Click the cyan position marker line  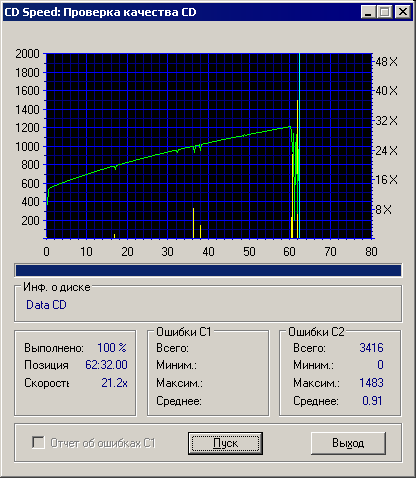coord(299,146)
